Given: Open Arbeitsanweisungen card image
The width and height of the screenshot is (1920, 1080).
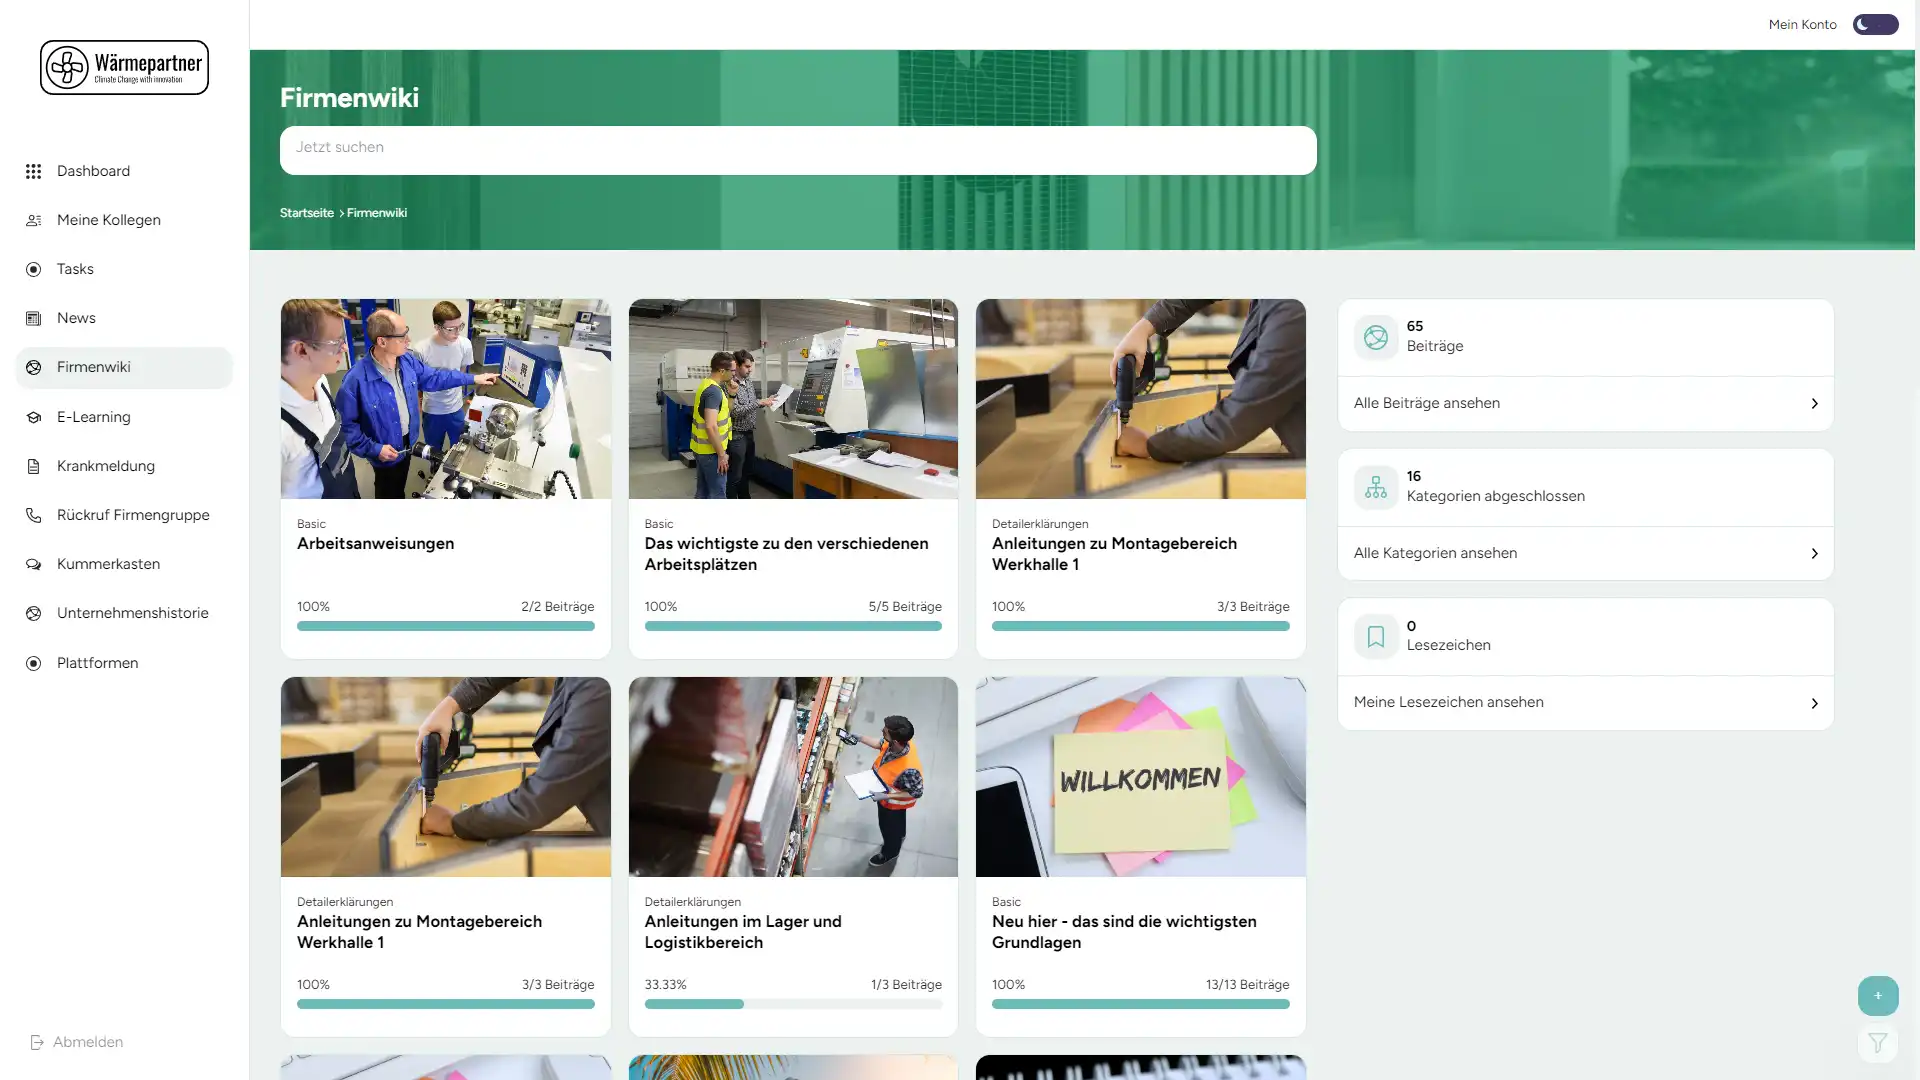Looking at the screenshot, I should tap(445, 399).
